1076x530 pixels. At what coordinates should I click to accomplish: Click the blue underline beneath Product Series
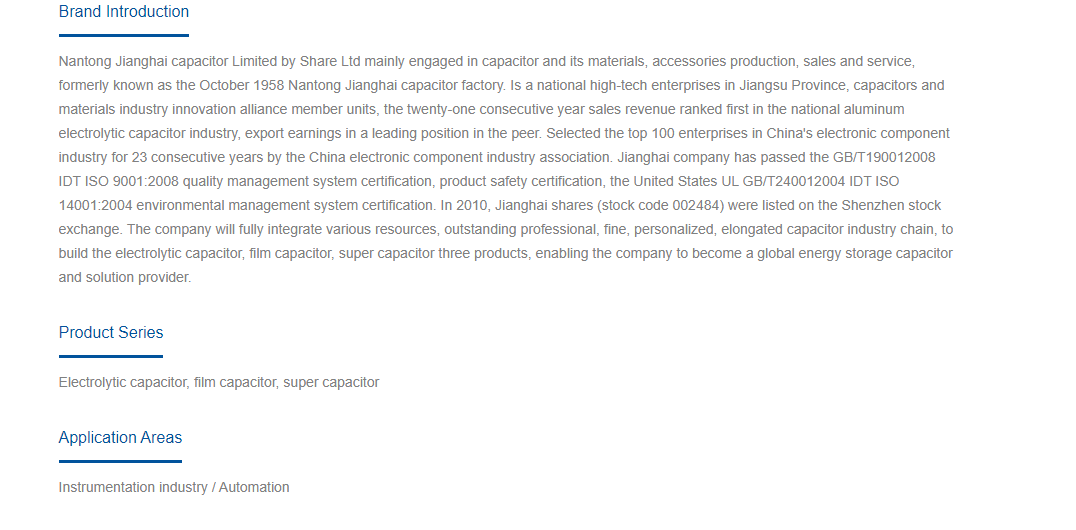pos(111,356)
